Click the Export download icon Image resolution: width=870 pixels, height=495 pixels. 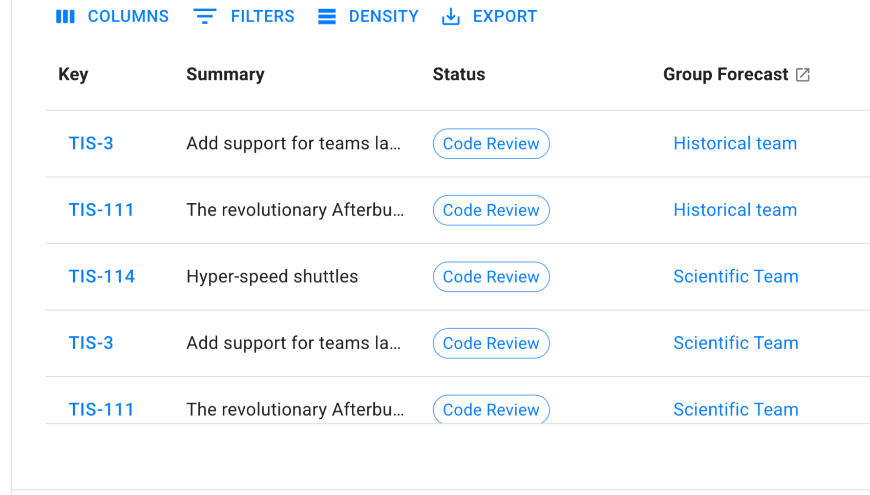tap(451, 17)
